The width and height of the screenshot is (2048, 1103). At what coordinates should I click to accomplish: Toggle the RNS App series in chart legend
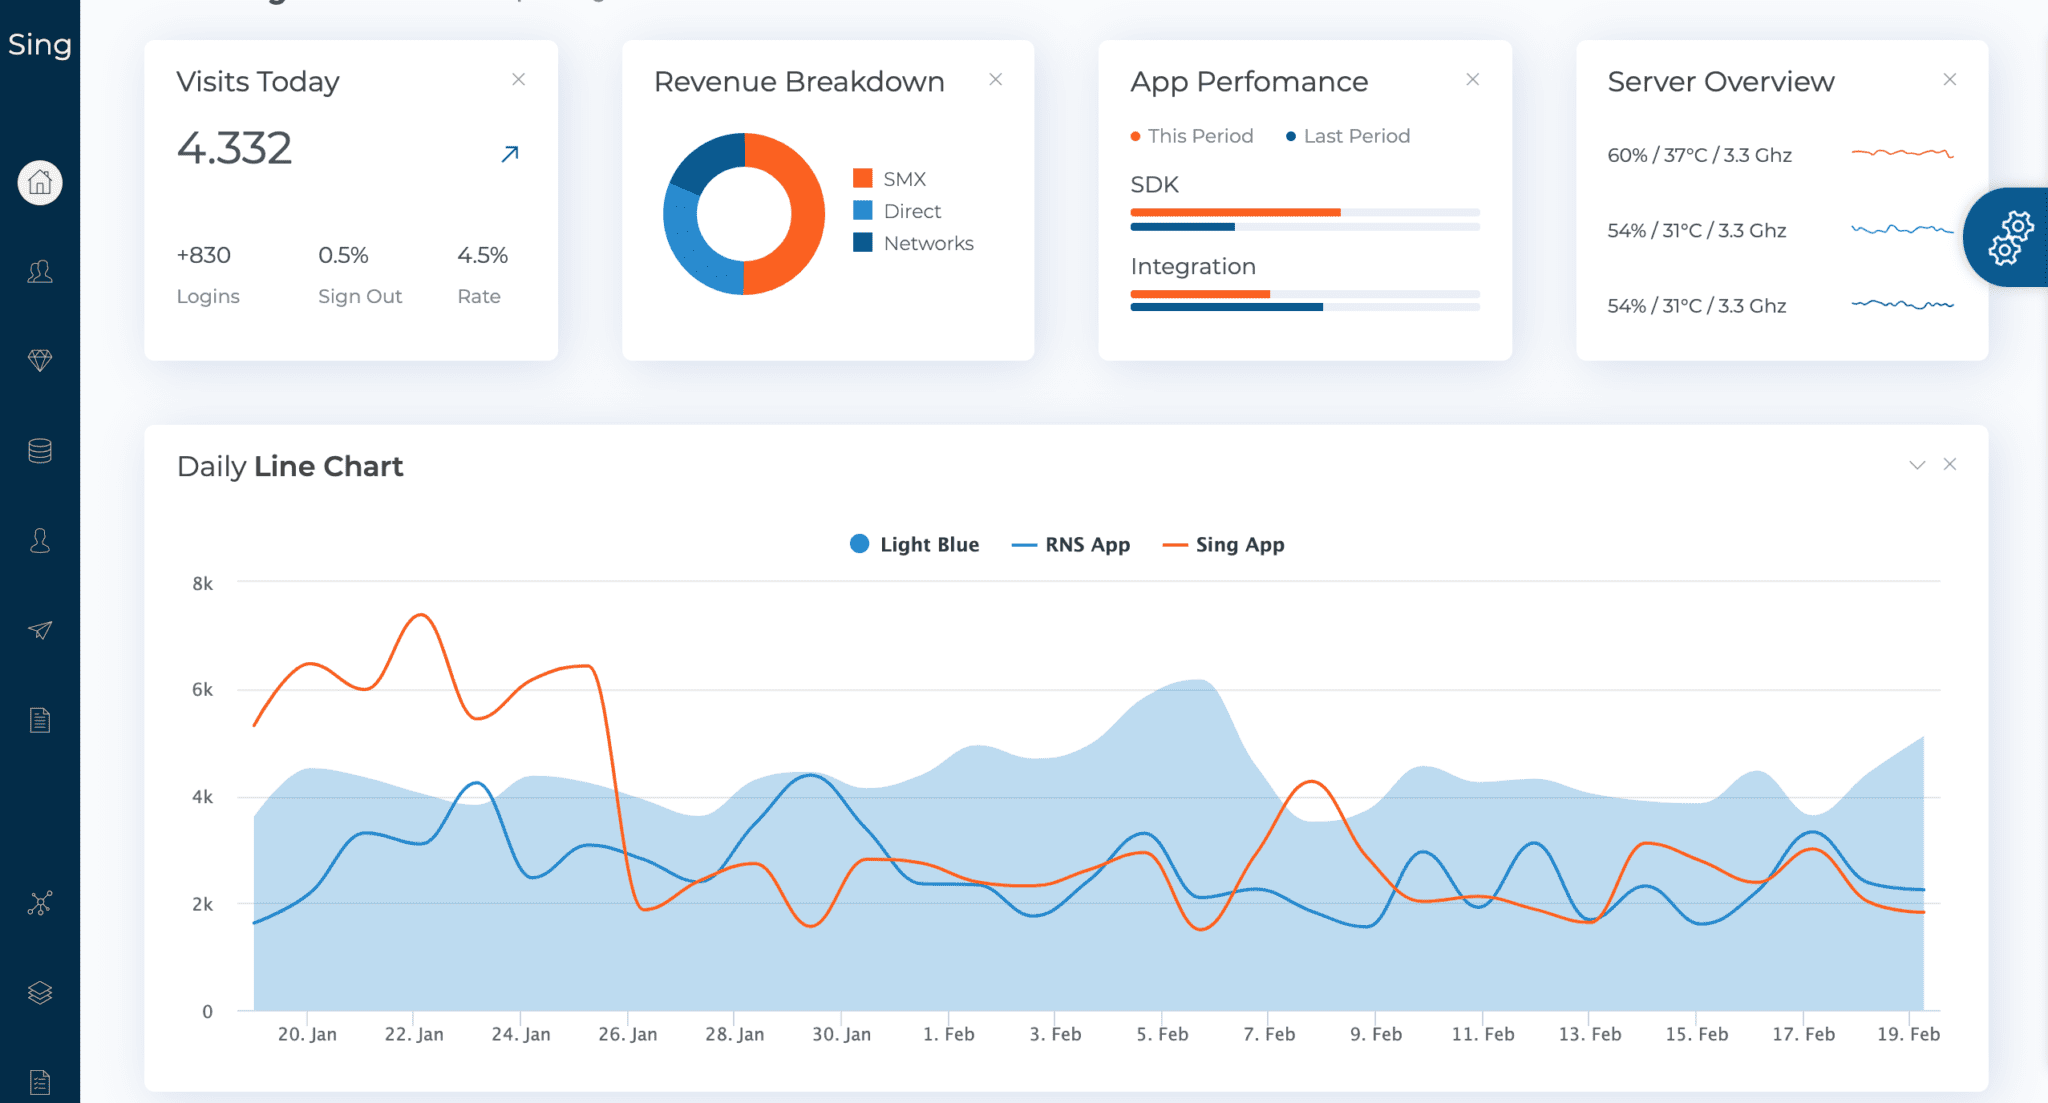pos(1070,544)
